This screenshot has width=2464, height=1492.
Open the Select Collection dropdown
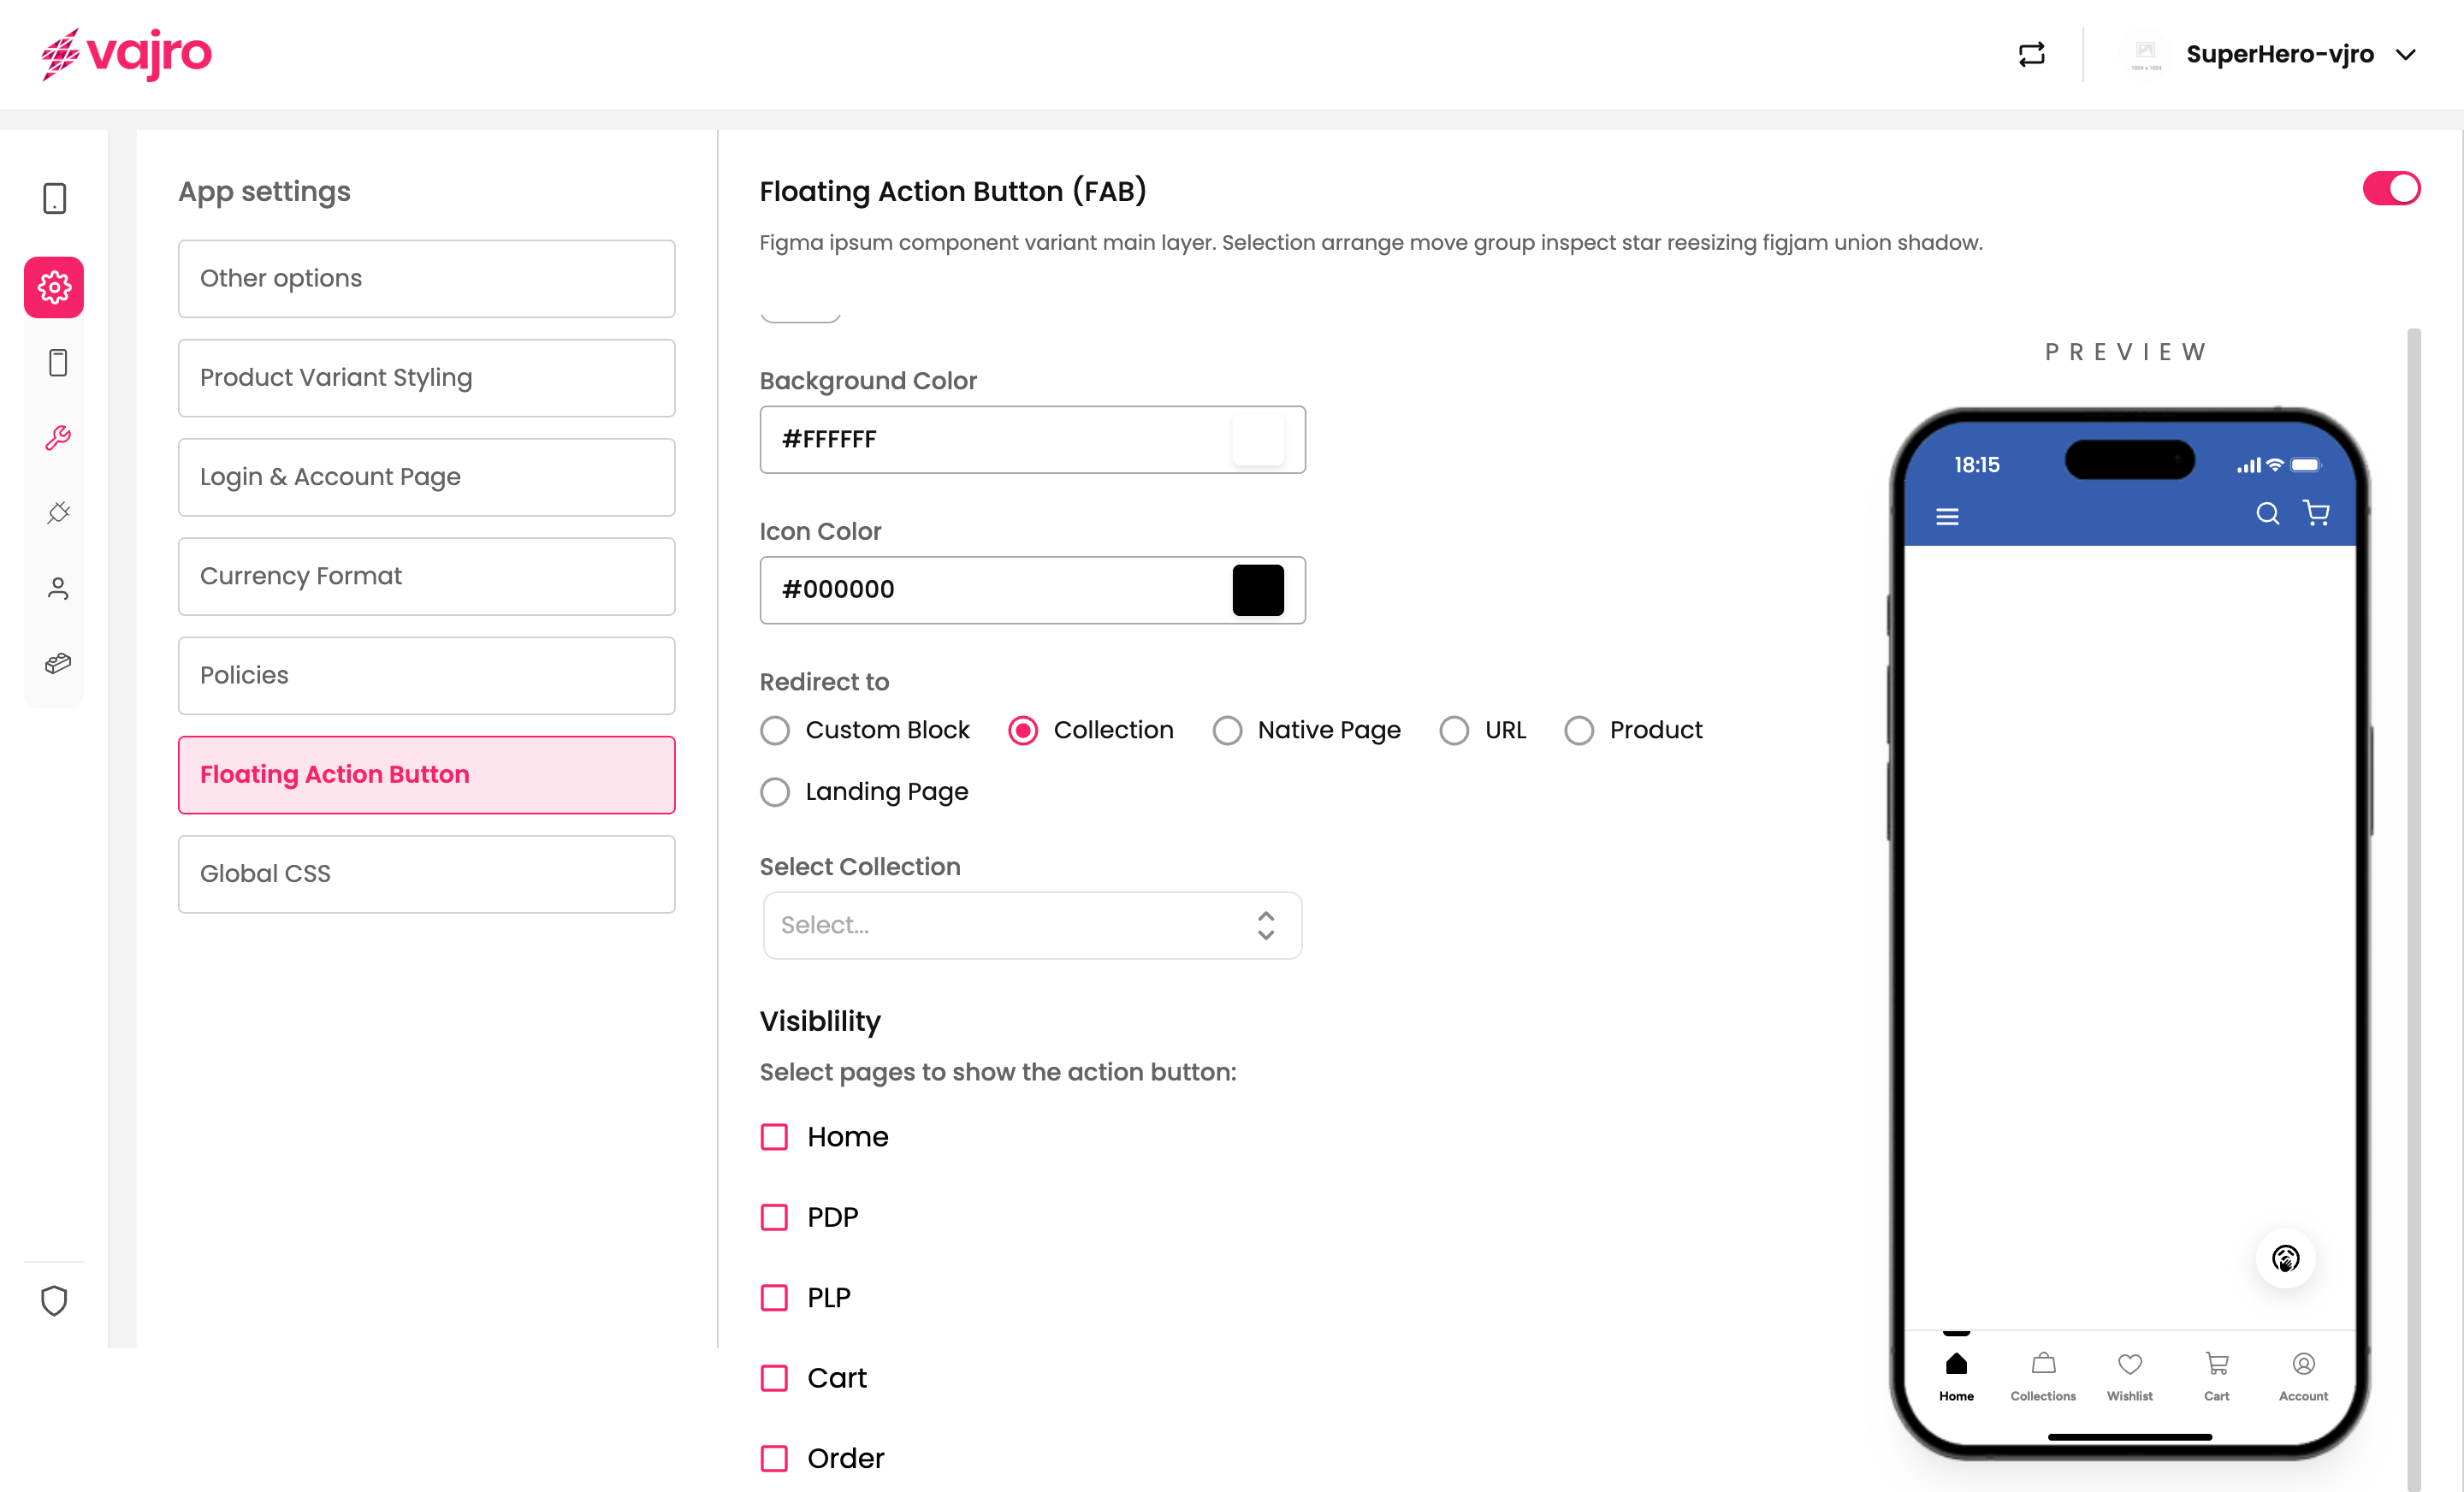1031,925
